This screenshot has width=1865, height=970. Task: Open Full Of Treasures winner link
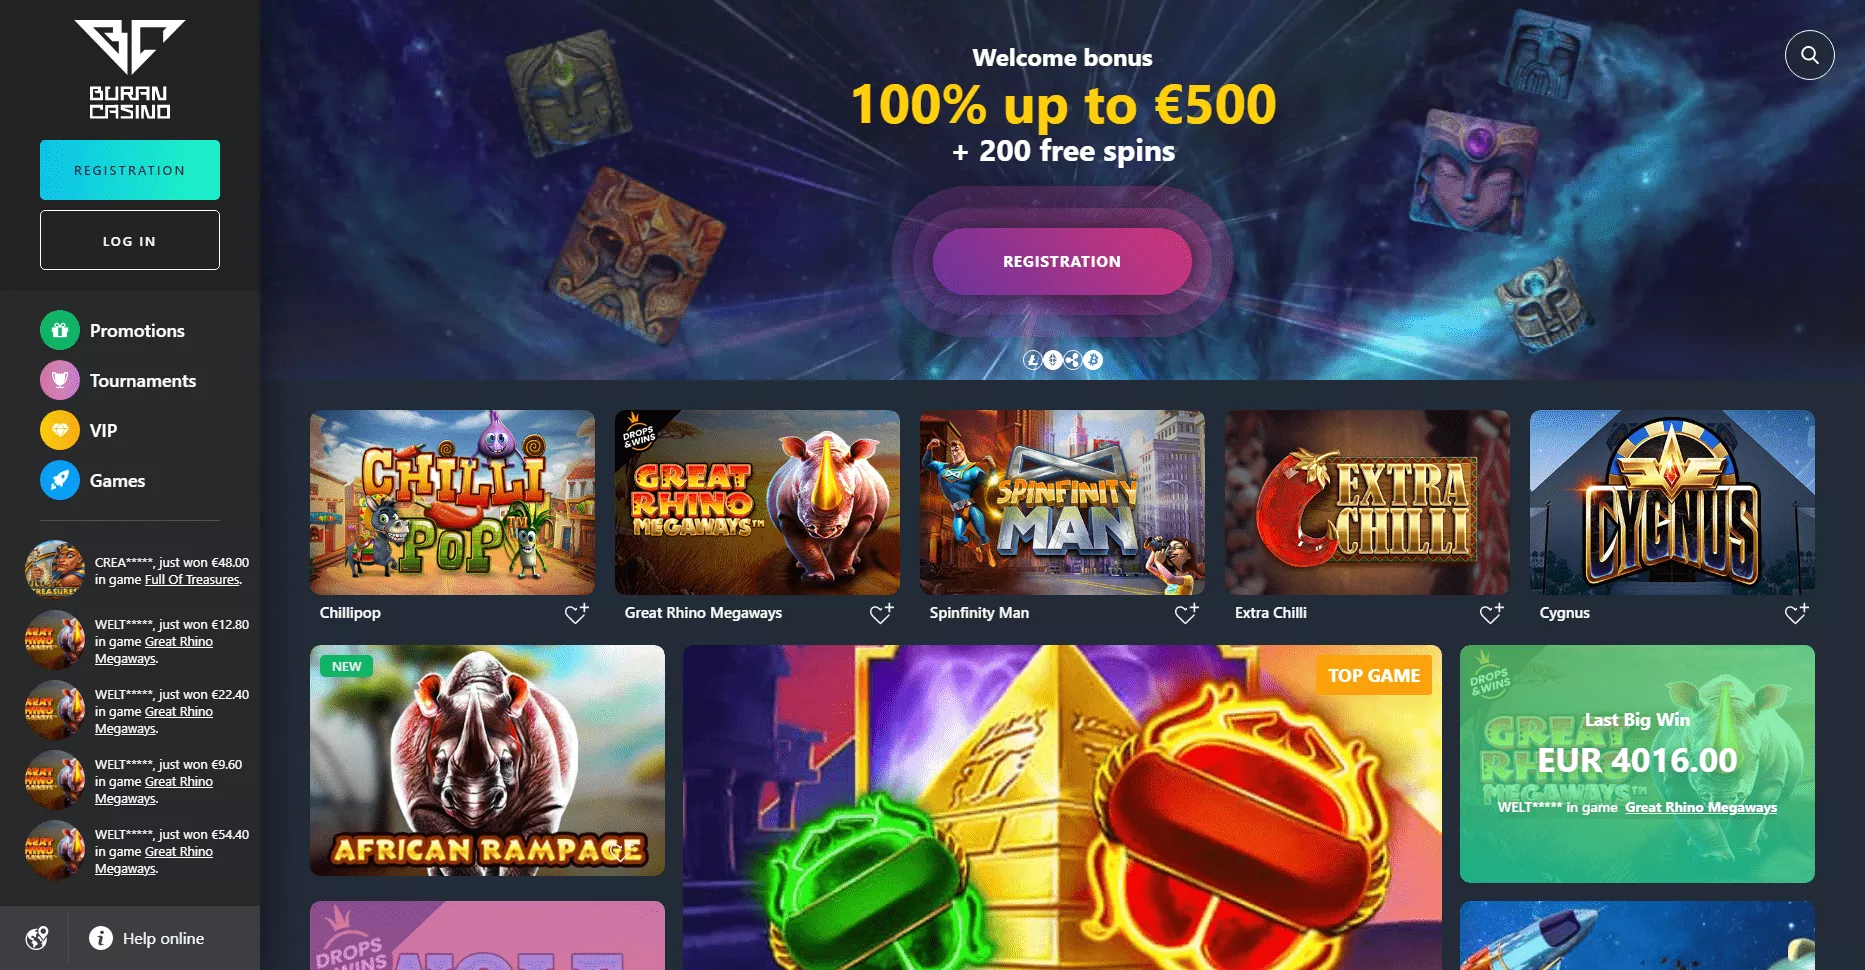[x=193, y=580]
